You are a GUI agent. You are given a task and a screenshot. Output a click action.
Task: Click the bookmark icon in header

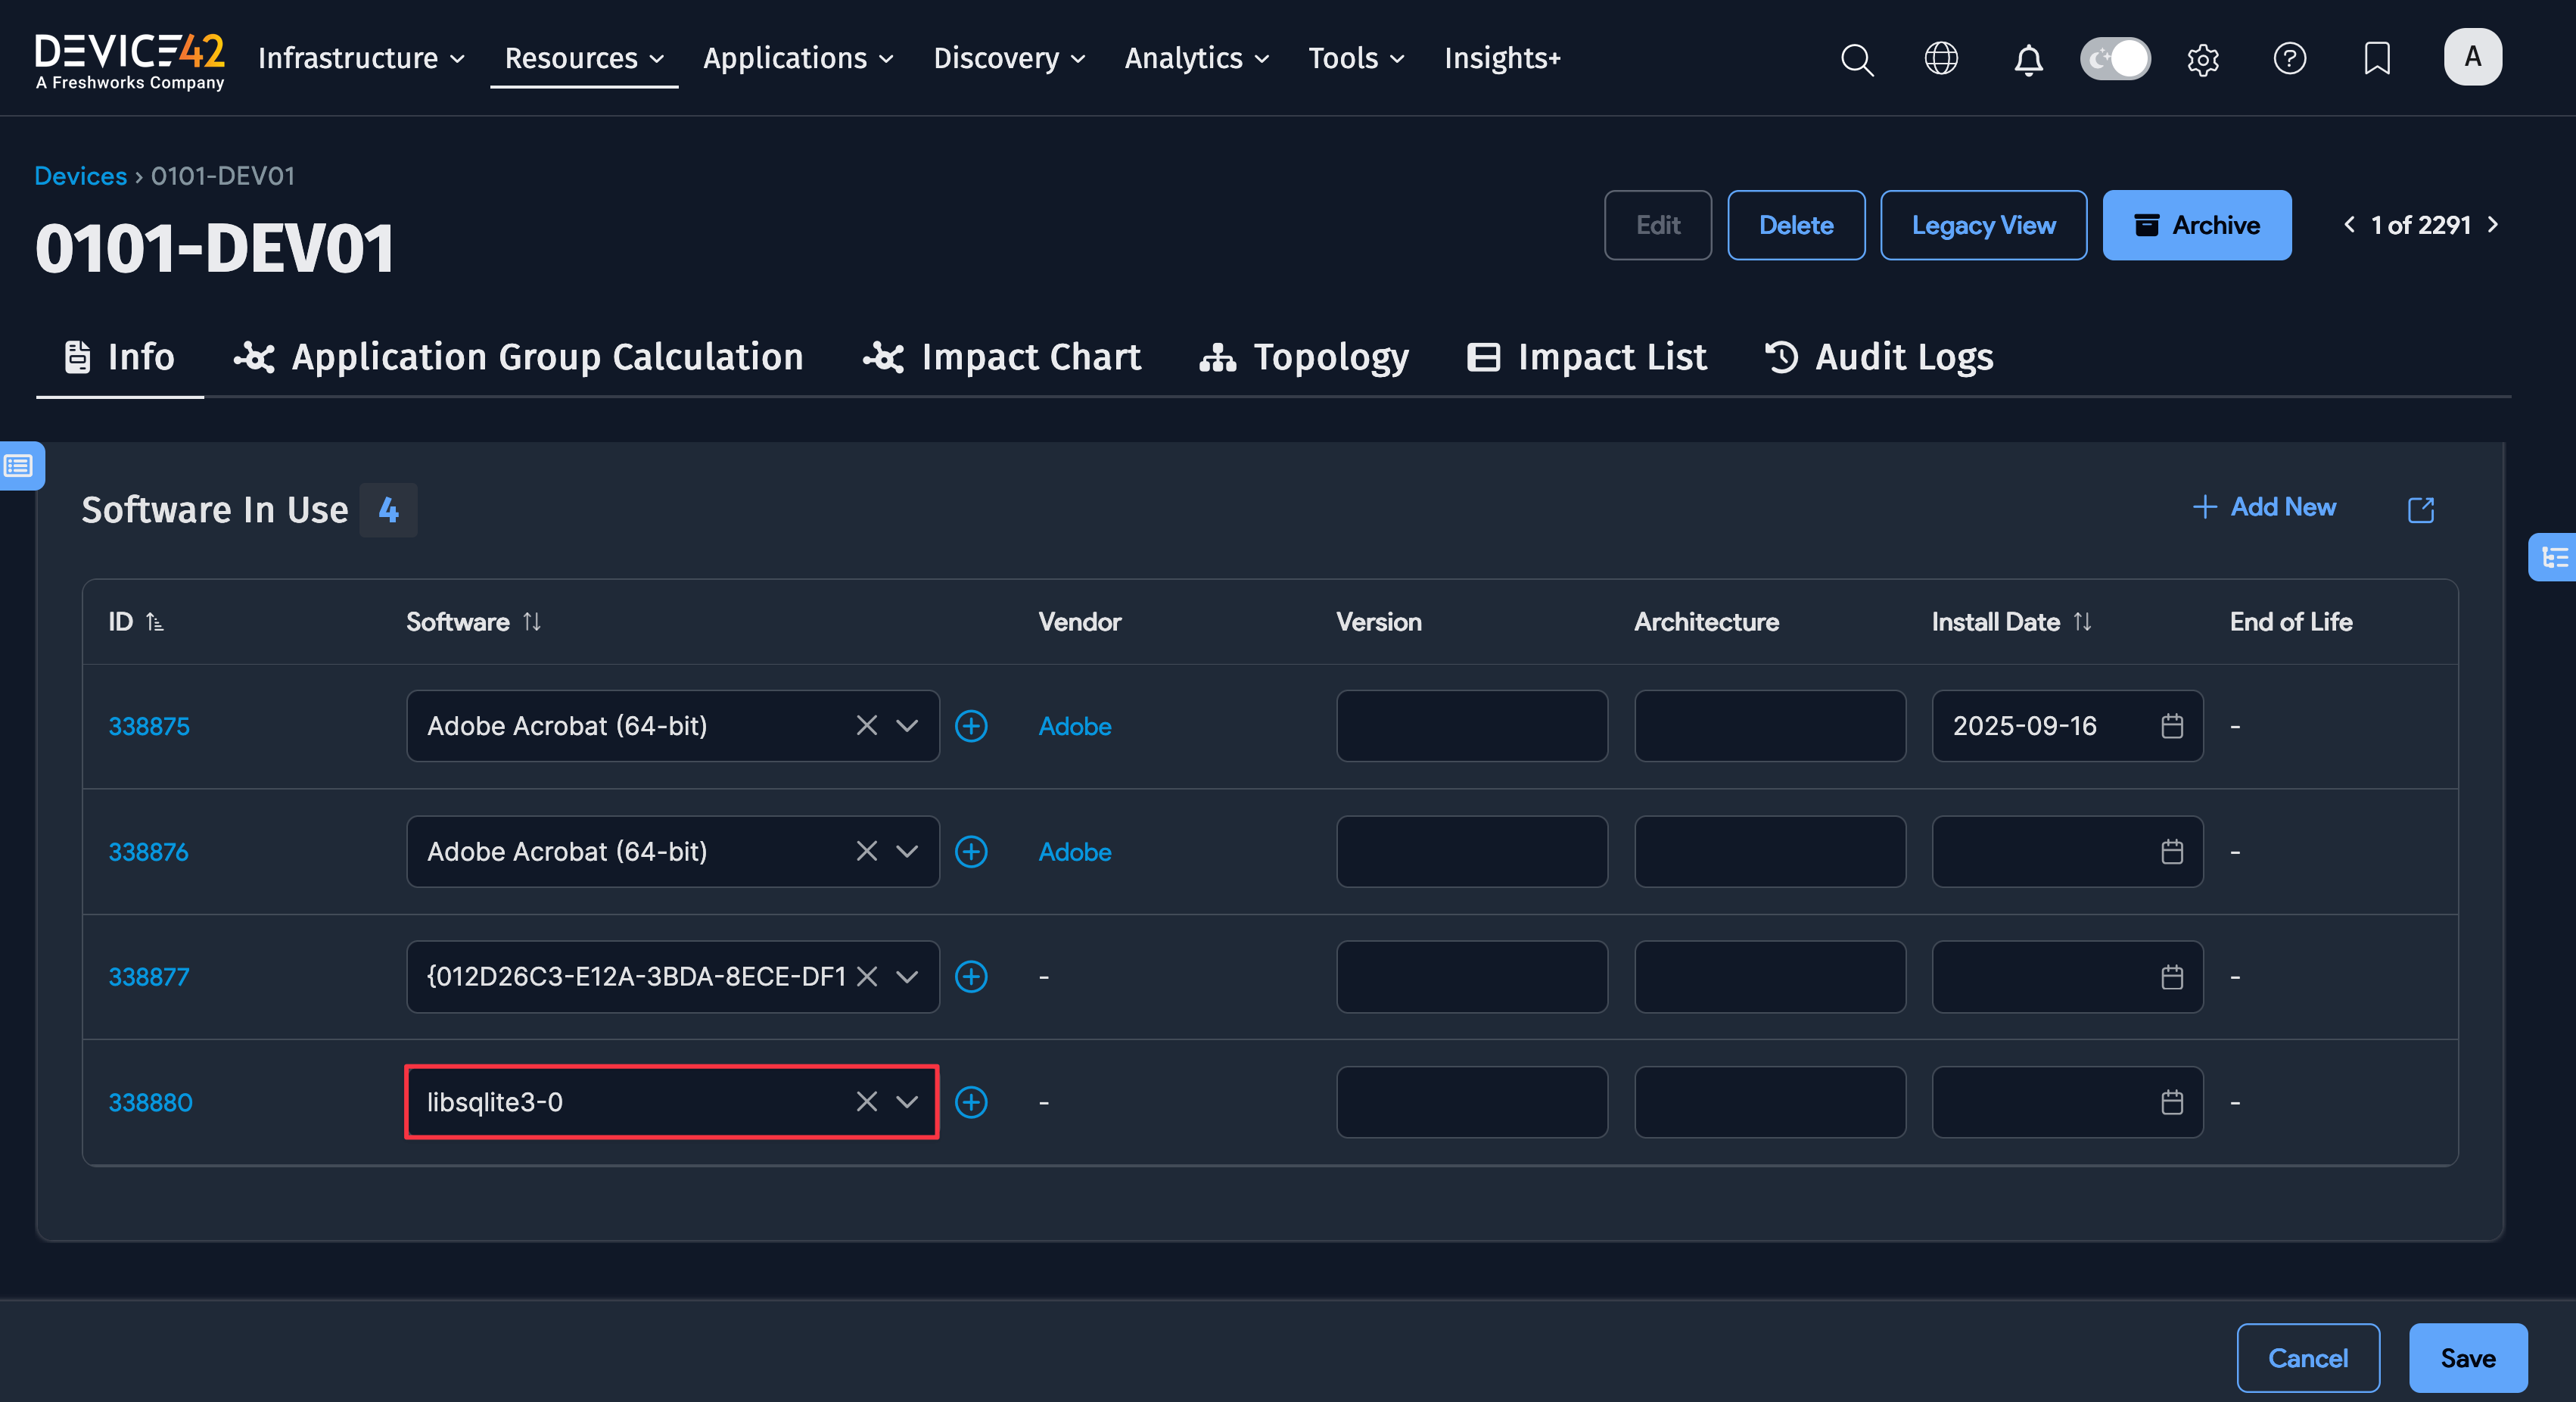click(x=2377, y=58)
